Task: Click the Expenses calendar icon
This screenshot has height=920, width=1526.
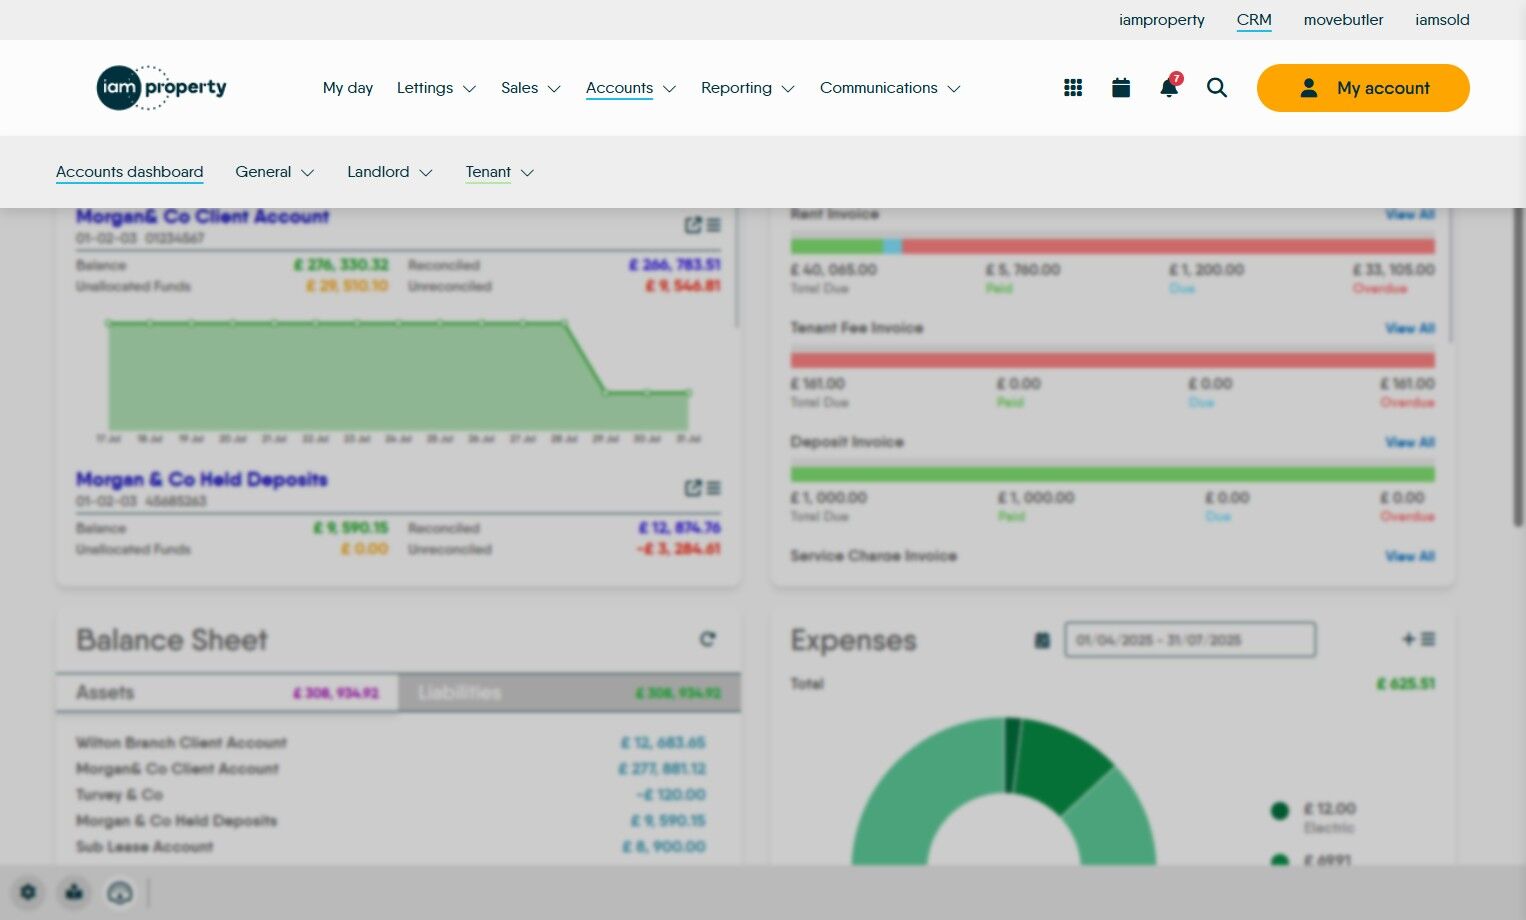Action: [x=1042, y=640]
